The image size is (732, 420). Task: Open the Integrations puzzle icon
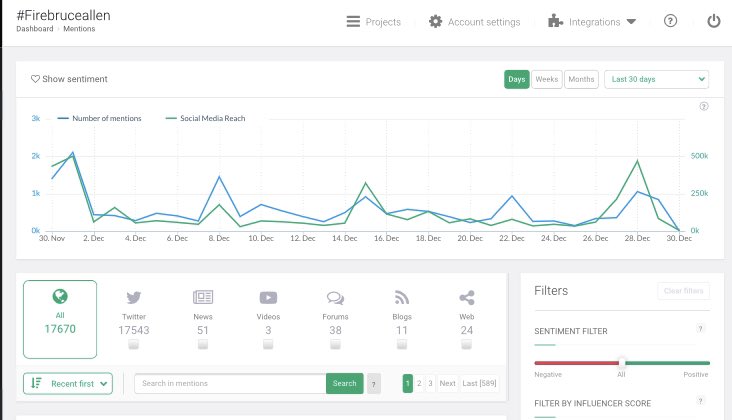(x=555, y=21)
